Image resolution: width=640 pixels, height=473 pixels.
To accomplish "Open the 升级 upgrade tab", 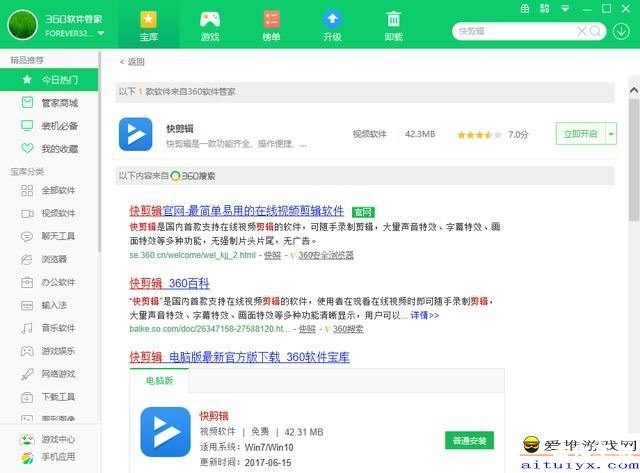I will coord(332,27).
